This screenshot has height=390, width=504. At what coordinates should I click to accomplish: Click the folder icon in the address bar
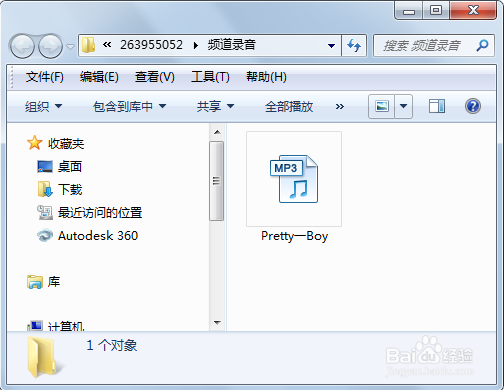pos(88,45)
